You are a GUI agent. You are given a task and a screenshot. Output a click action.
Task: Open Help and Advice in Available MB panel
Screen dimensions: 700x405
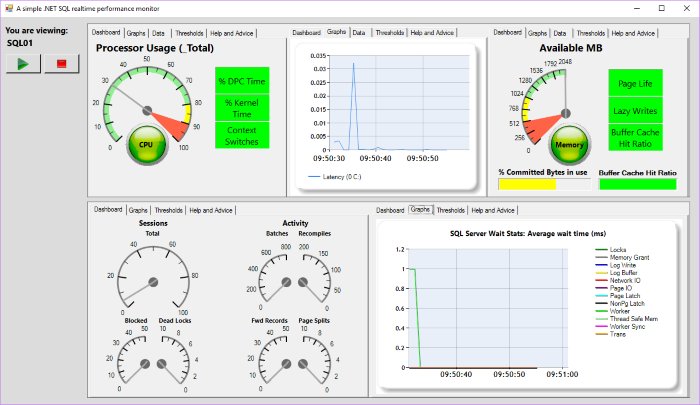pyautogui.click(x=633, y=33)
